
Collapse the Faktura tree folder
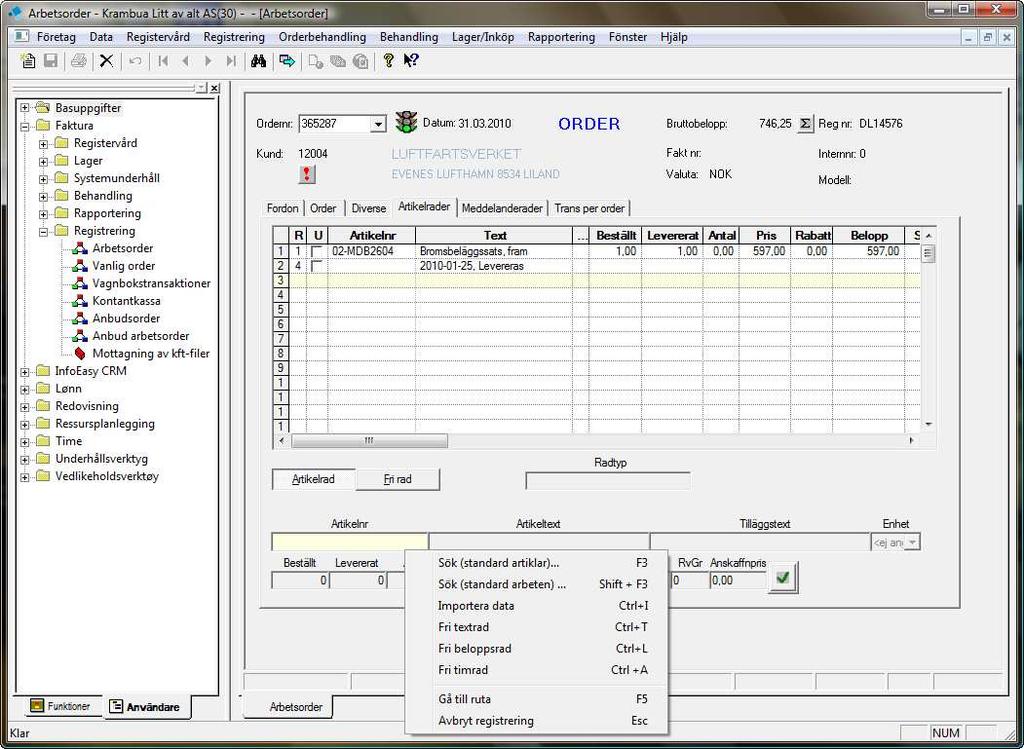(25, 126)
